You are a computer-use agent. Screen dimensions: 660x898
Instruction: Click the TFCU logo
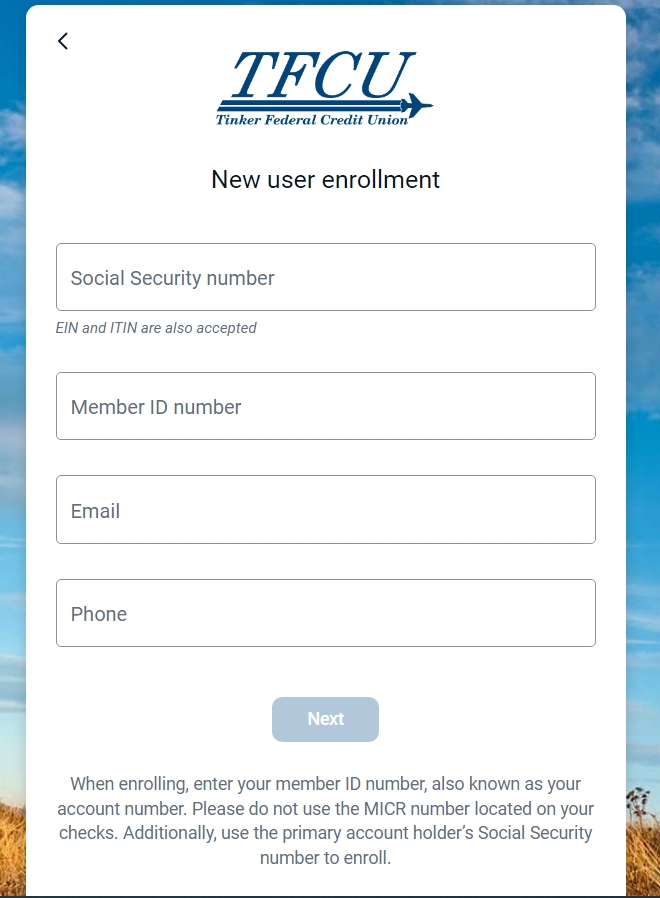point(325,88)
